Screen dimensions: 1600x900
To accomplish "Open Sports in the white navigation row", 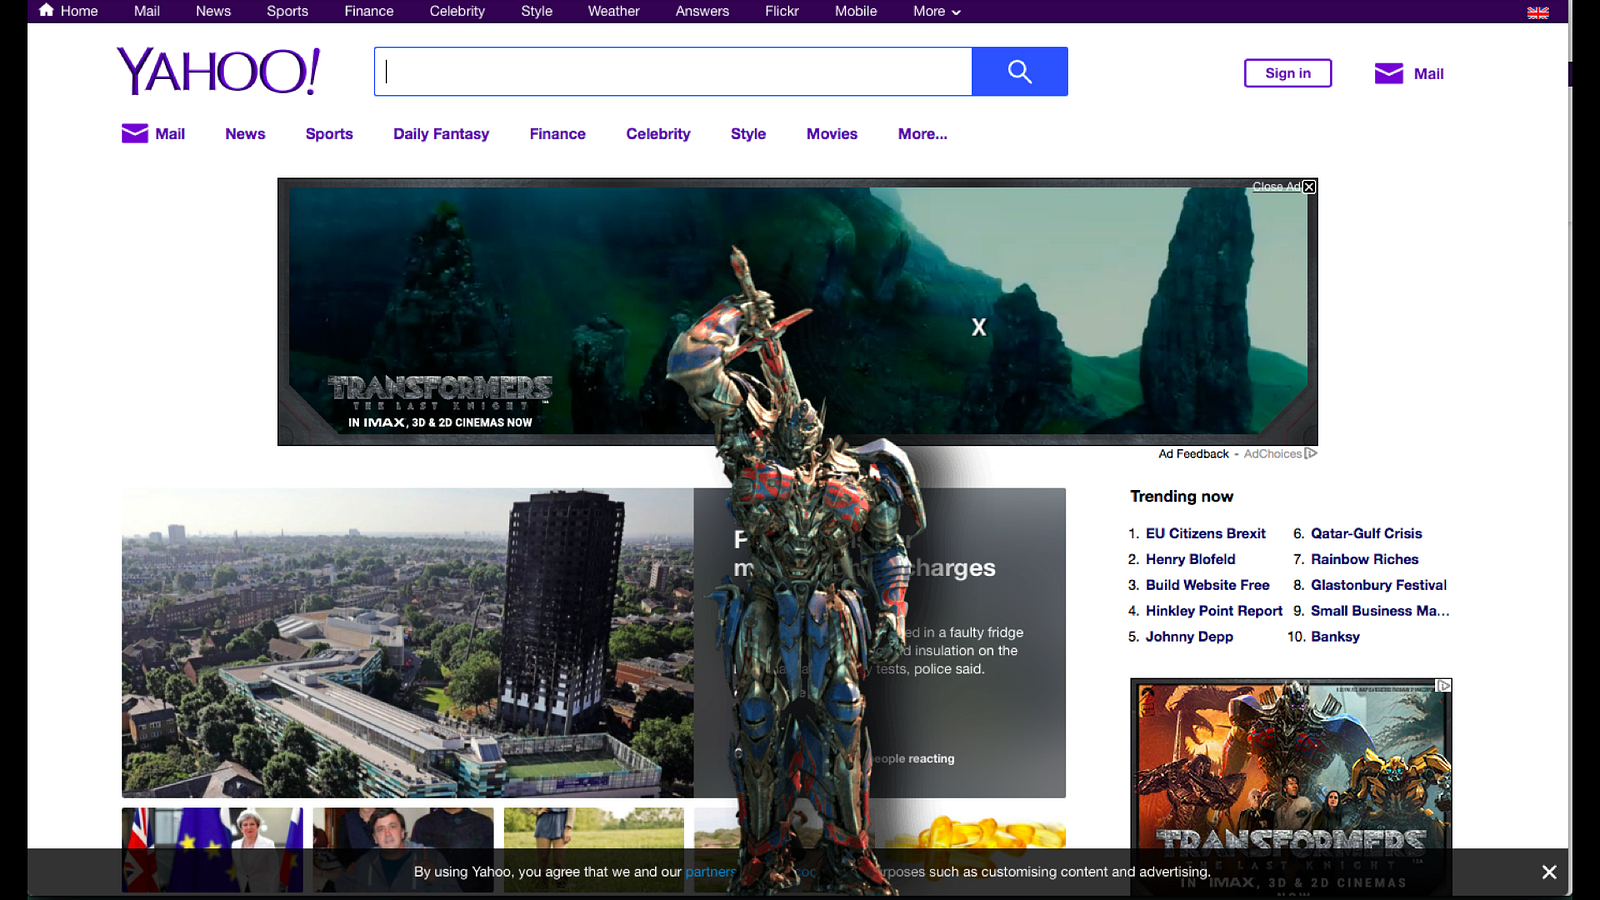I will [x=329, y=134].
